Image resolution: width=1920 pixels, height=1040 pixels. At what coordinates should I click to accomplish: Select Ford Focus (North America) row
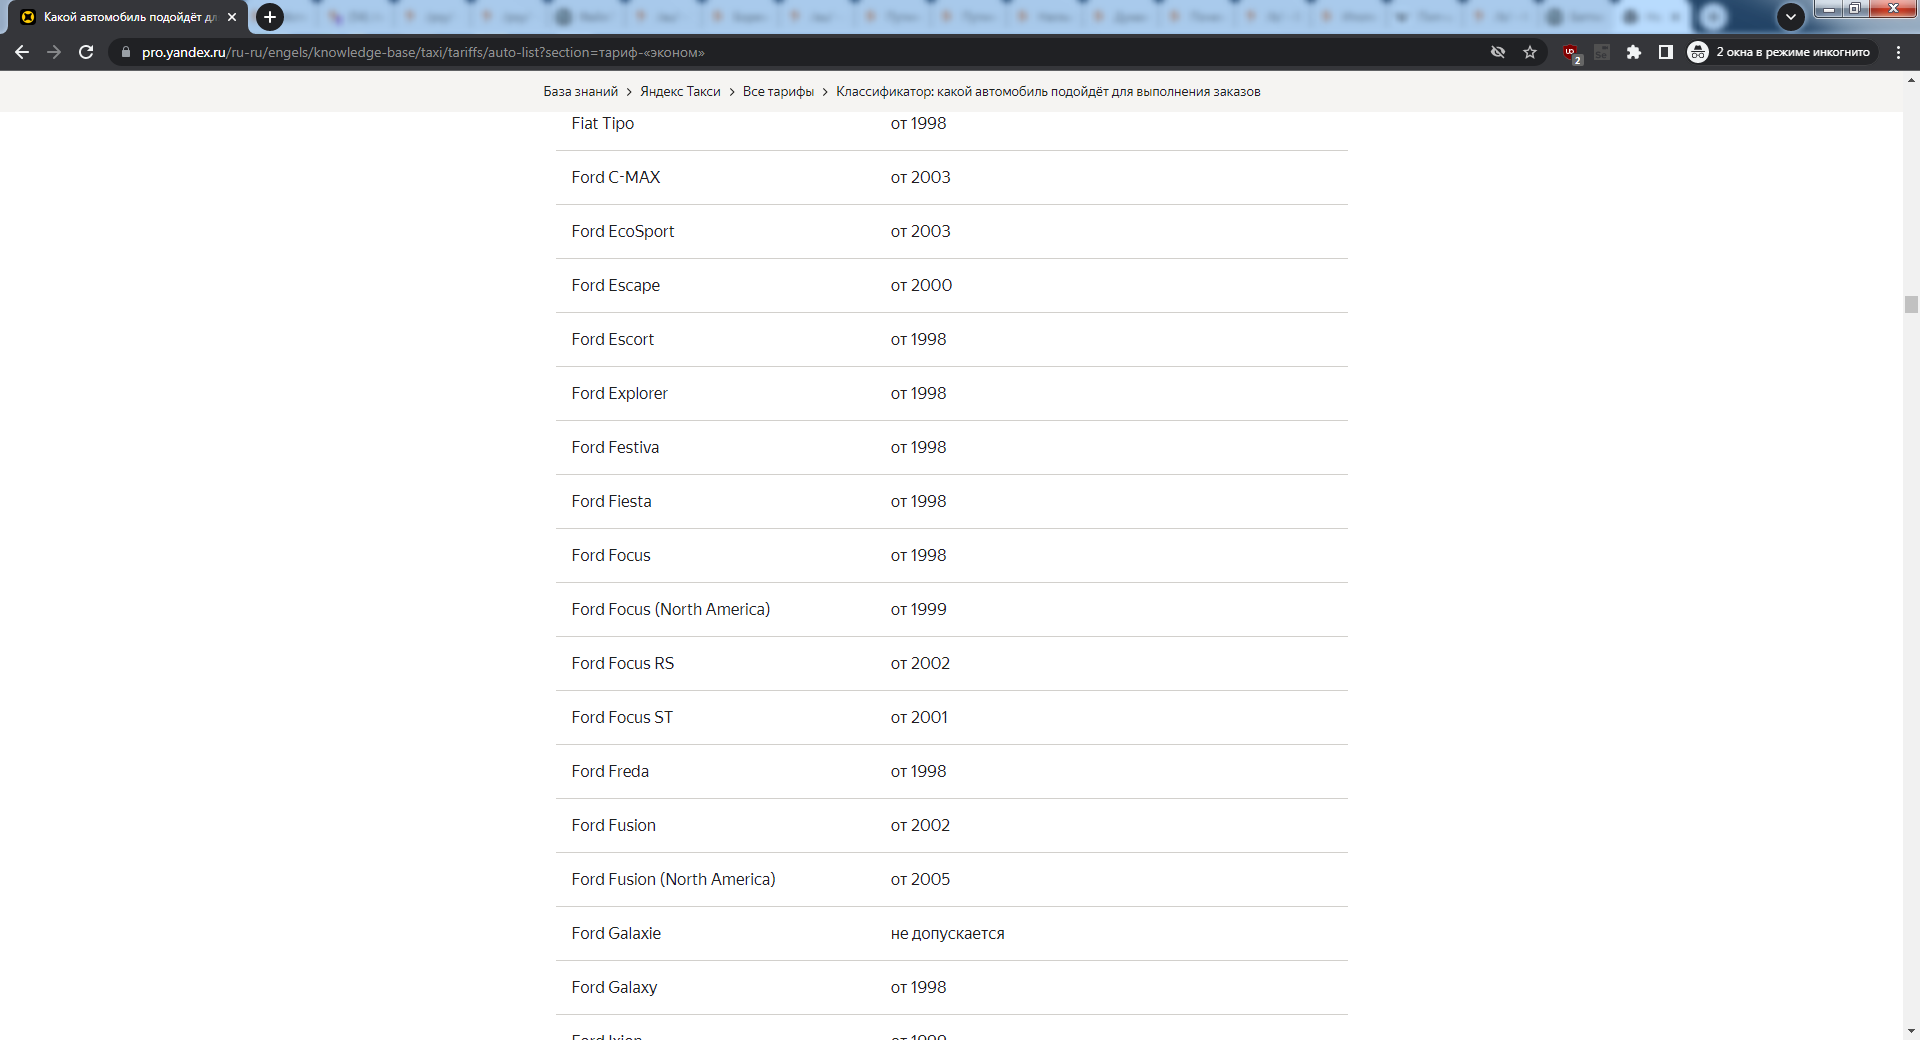click(x=952, y=610)
